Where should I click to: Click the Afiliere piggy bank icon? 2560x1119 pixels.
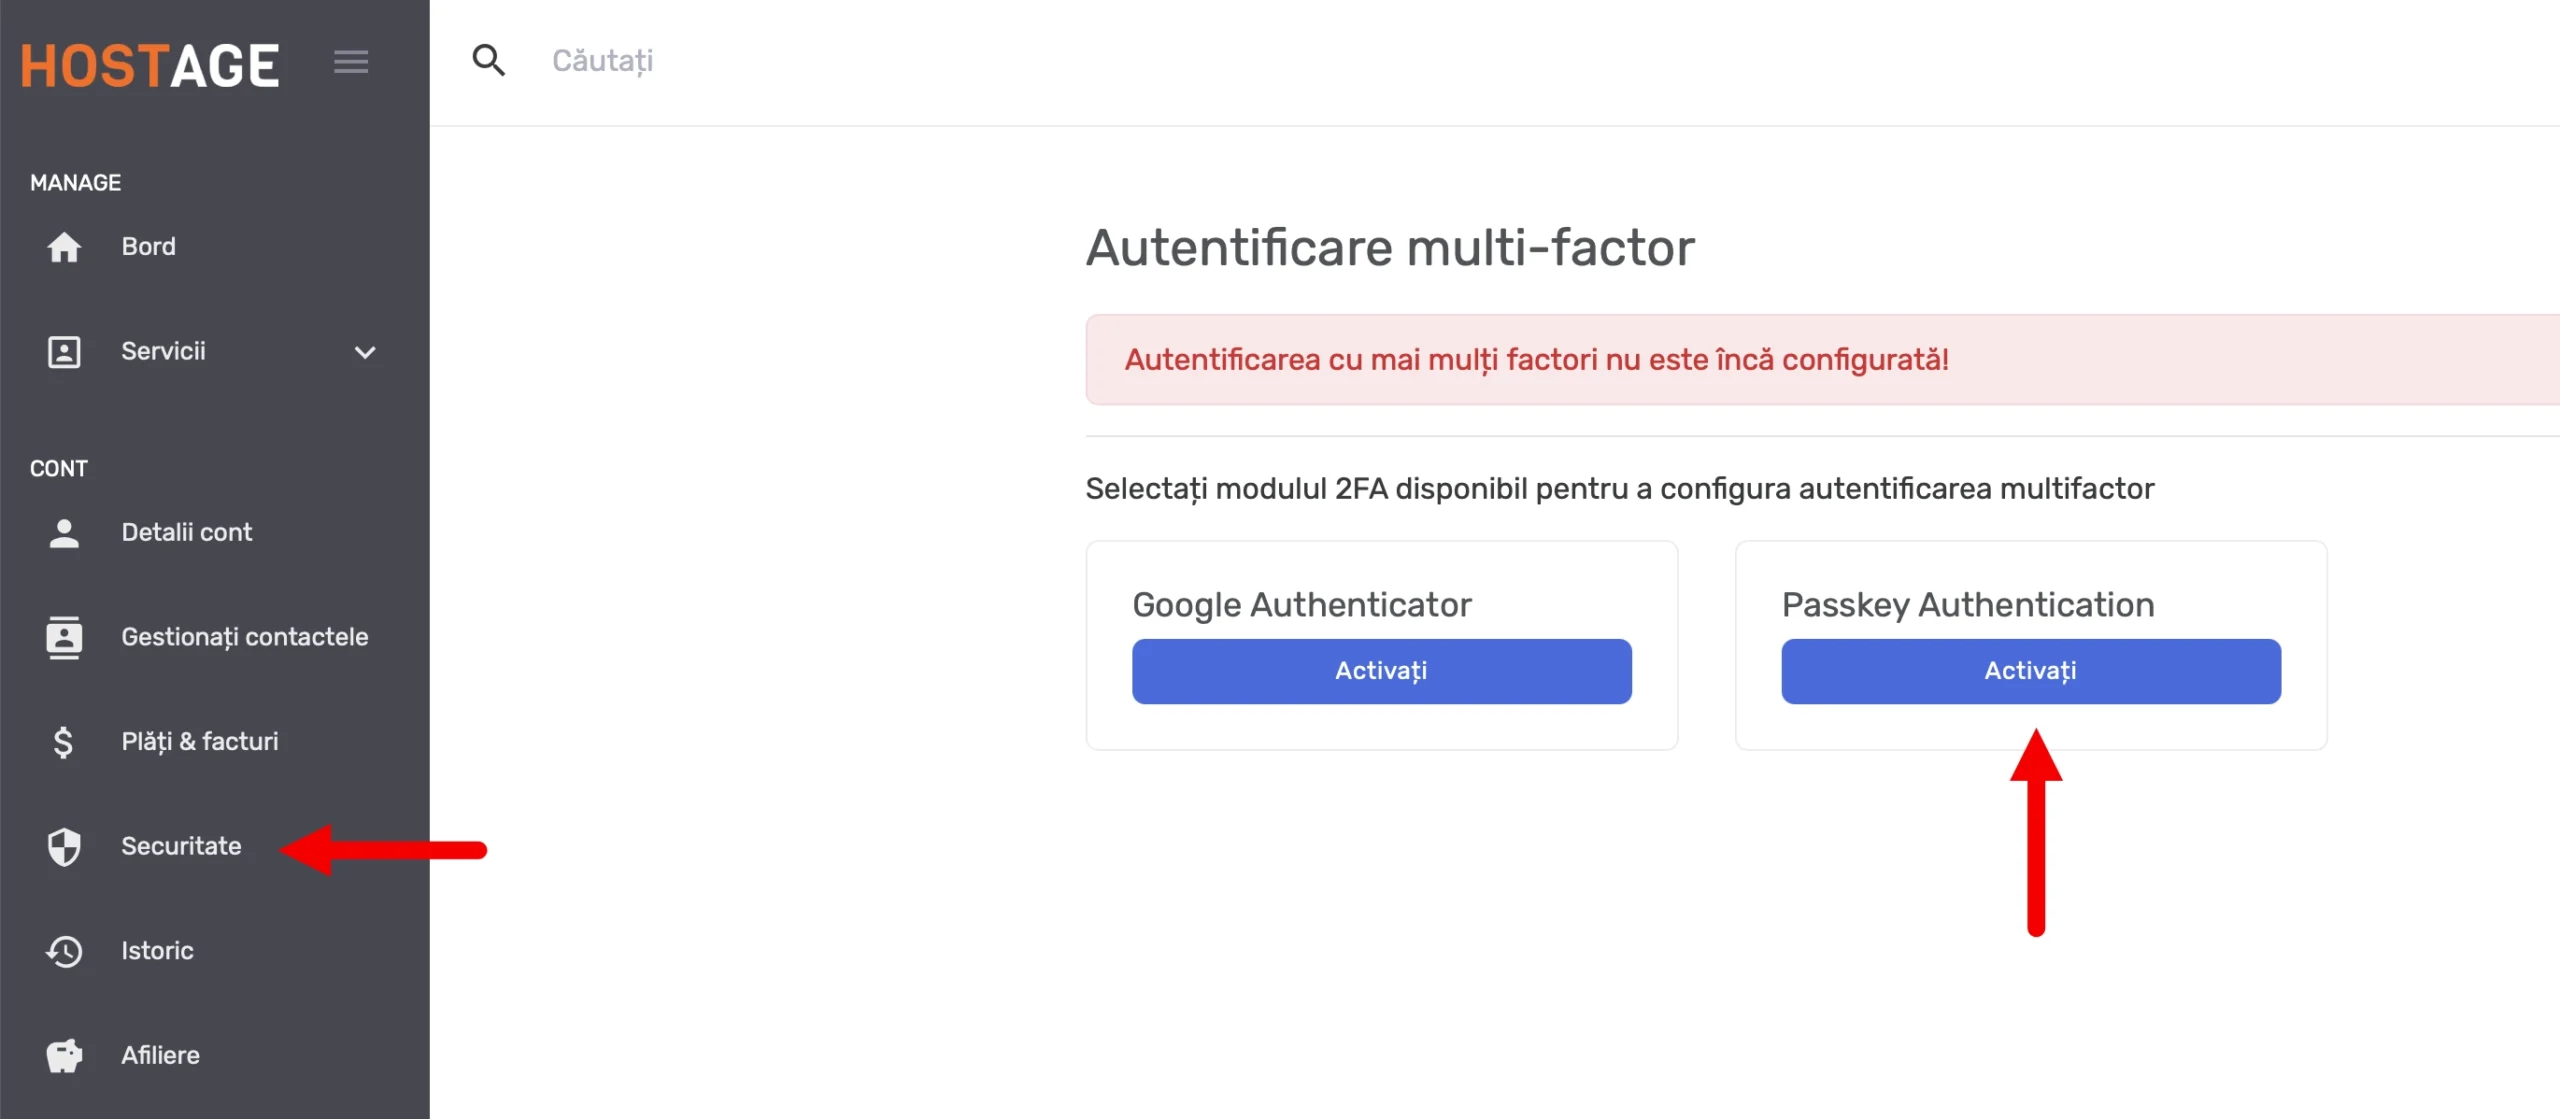64,1056
